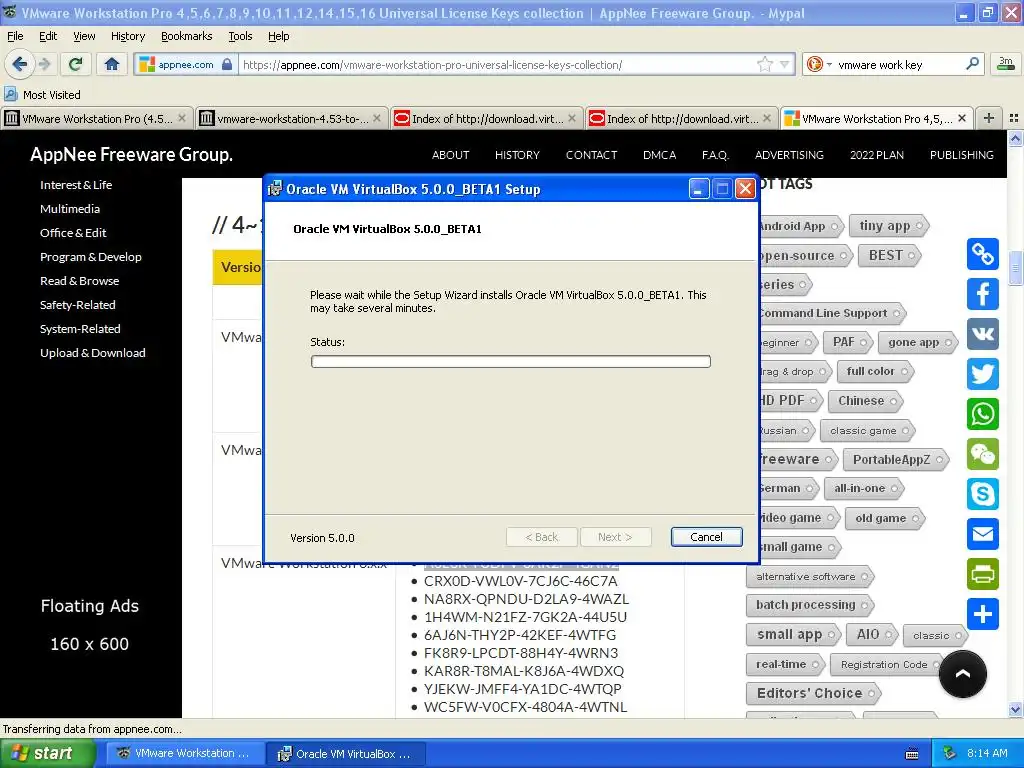
Task: Share the page on Twitter
Action: pyautogui.click(x=983, y=374)
